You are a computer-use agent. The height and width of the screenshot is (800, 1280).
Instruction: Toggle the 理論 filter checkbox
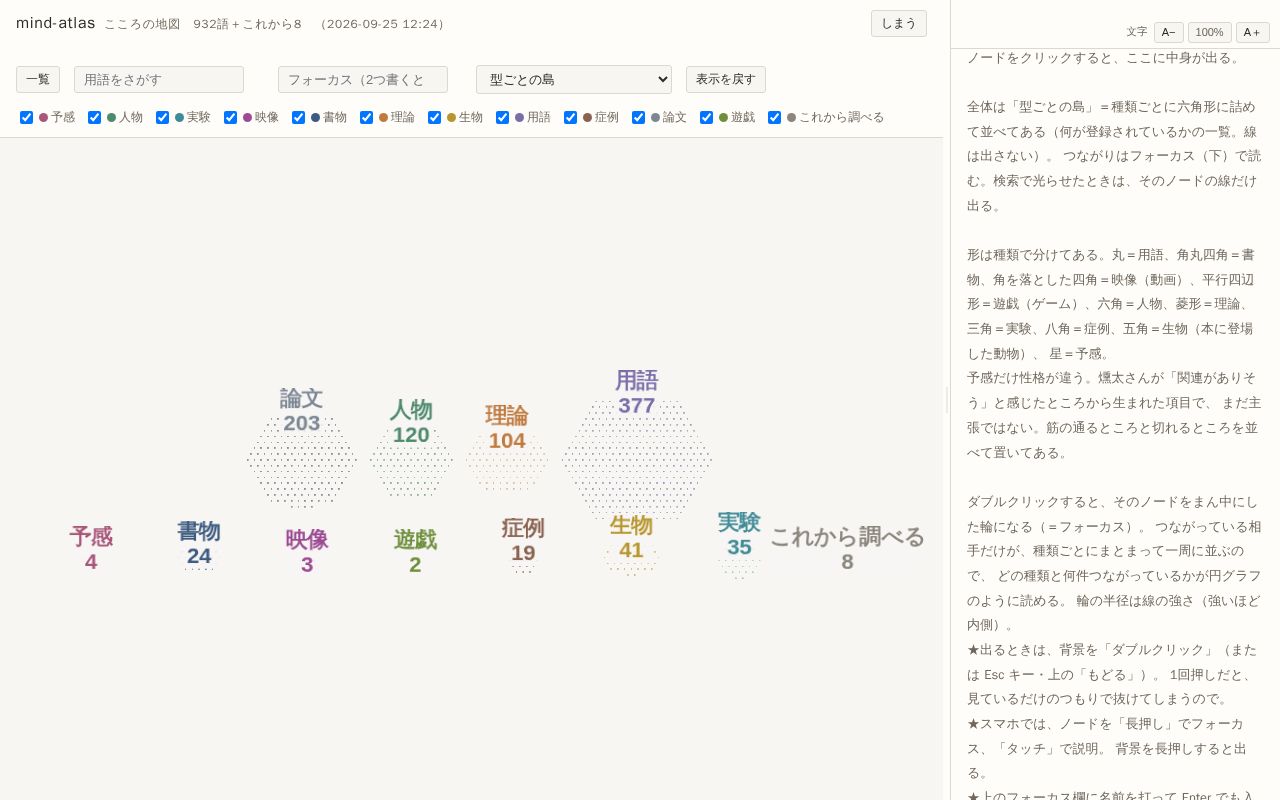coord(367,118)
